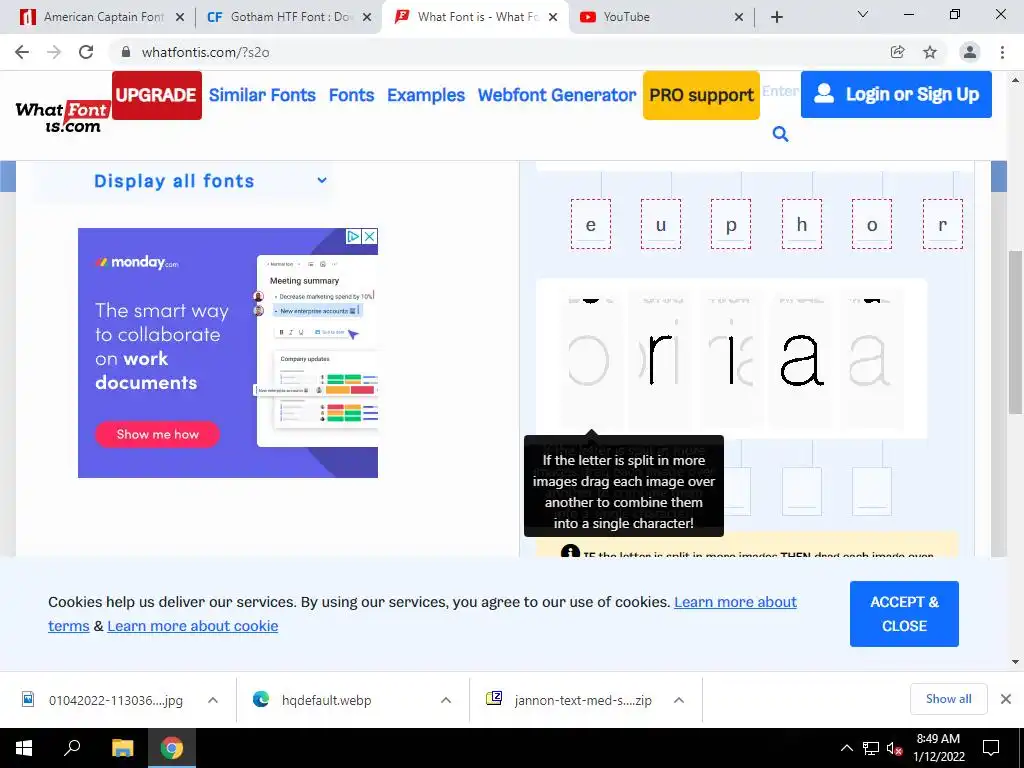The width and height of the screenshot is (1024, 768).
Task: Open options for jannon-text-med zip download
Action: [679, 700]
